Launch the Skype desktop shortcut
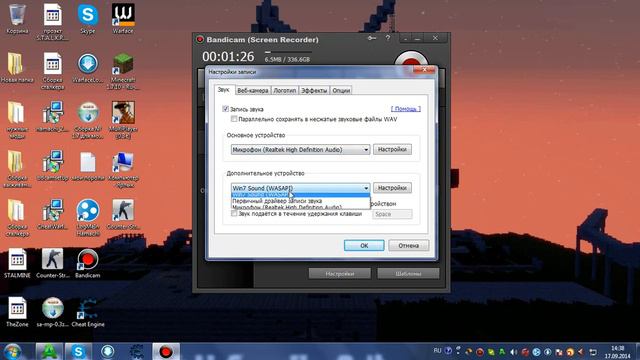Viewport: 640px width, 360px height. pyautogui.click(x=88, y=18)
